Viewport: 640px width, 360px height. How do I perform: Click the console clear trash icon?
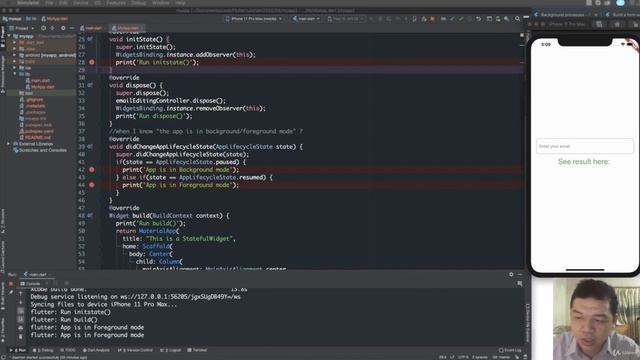coord(21,336)
